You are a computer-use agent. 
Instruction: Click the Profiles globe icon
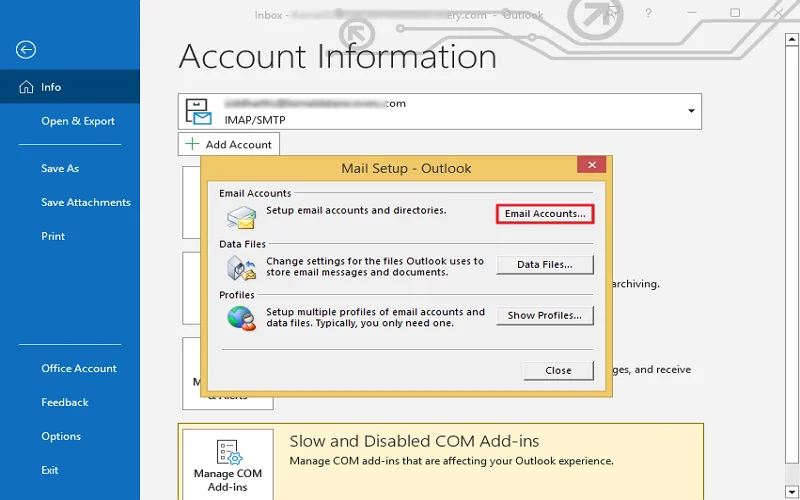point(241,318)
